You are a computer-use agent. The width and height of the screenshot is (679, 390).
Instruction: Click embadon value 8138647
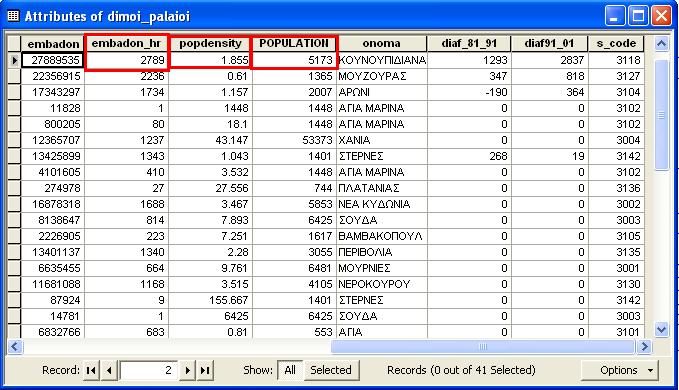point(52,220)
